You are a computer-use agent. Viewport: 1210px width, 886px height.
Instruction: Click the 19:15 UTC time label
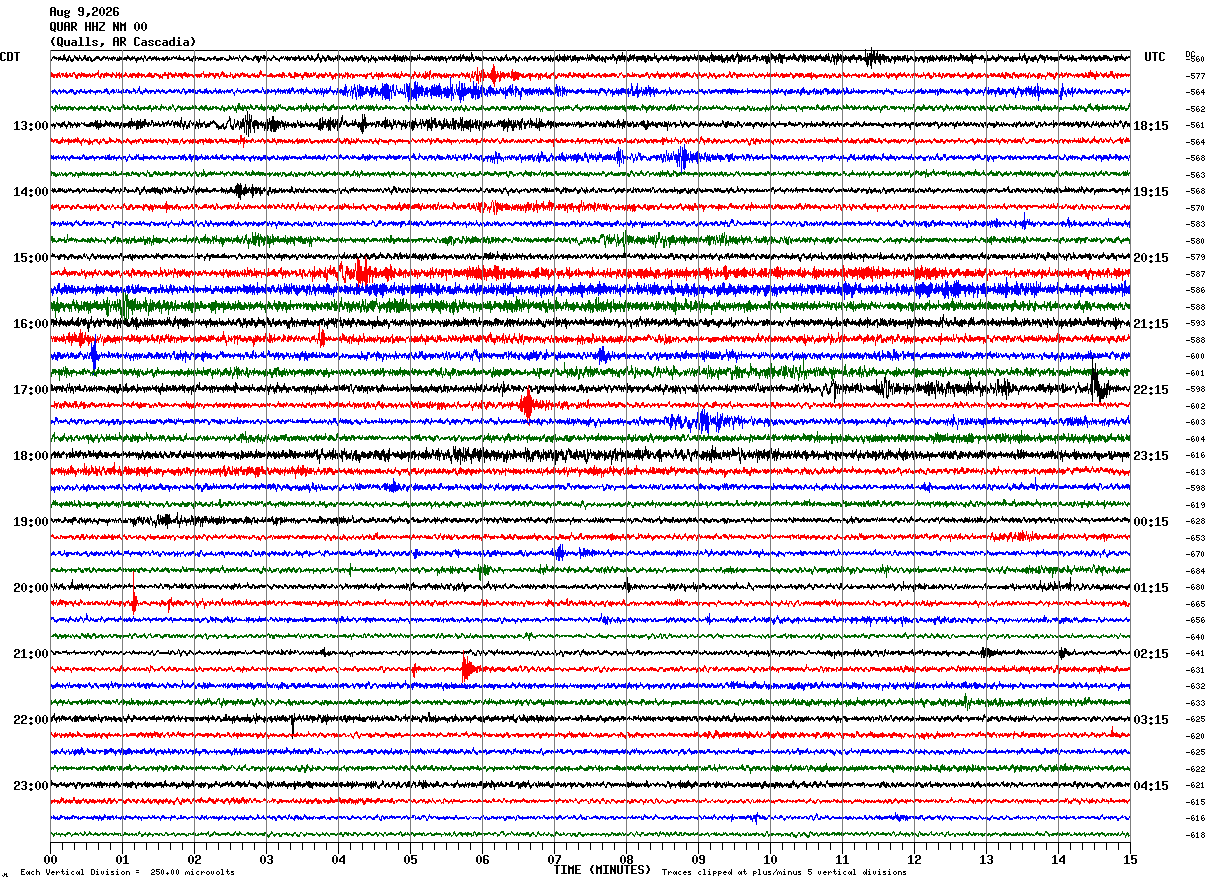[1151, 192]
